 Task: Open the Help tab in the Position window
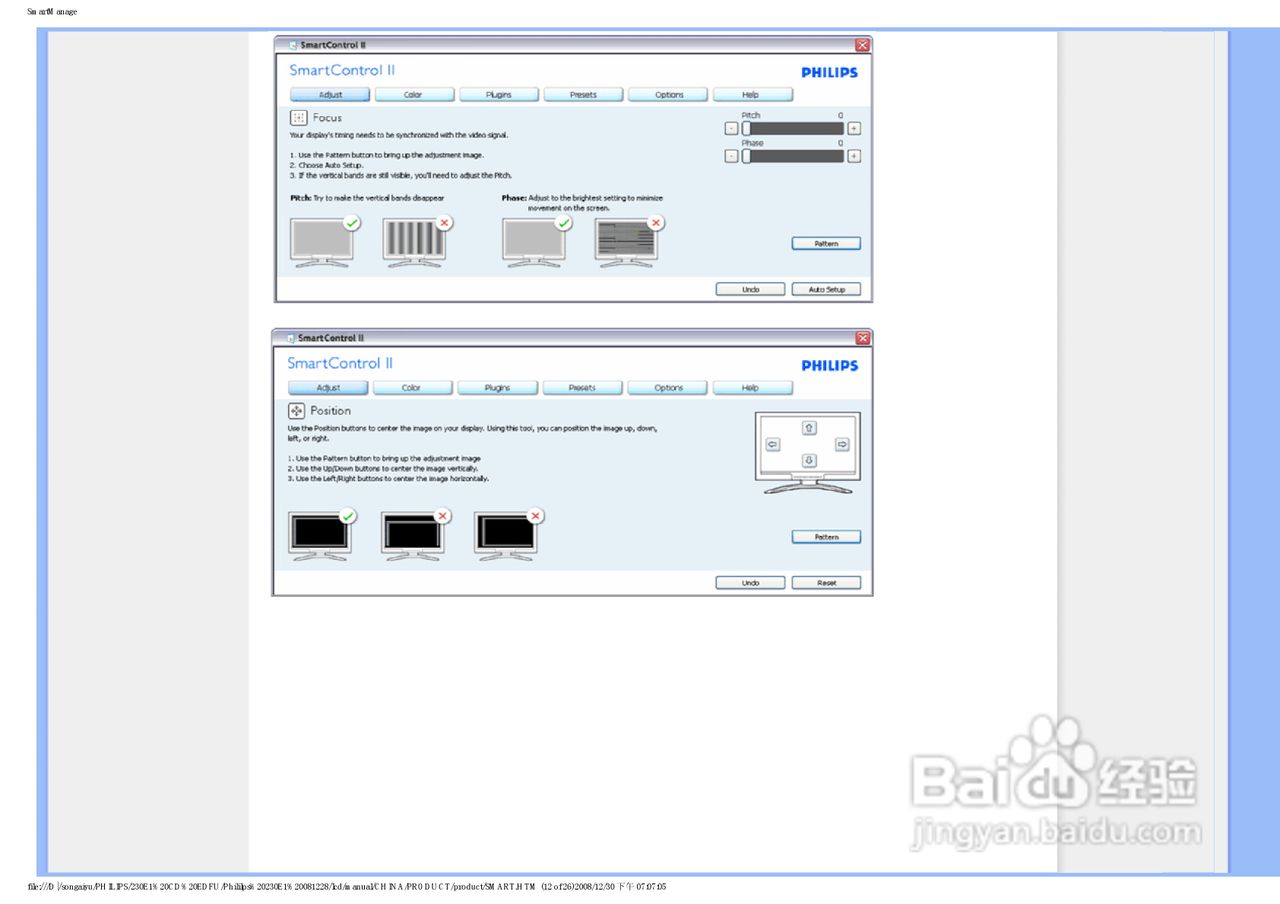click(x=752, y=388)
